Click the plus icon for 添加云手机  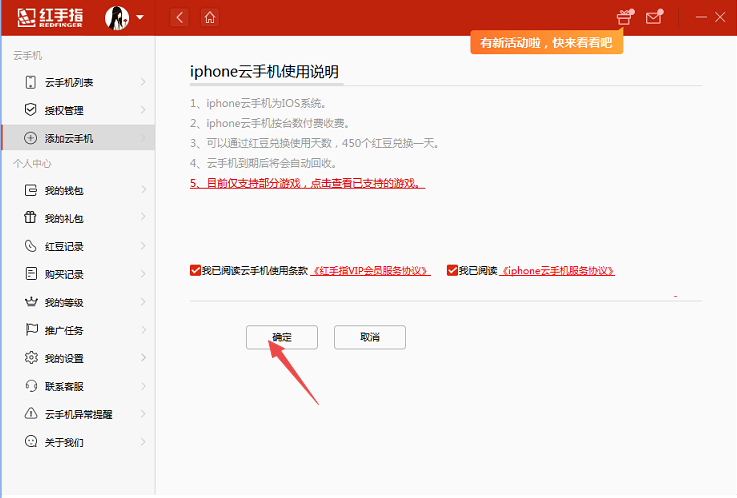(31, 138)
